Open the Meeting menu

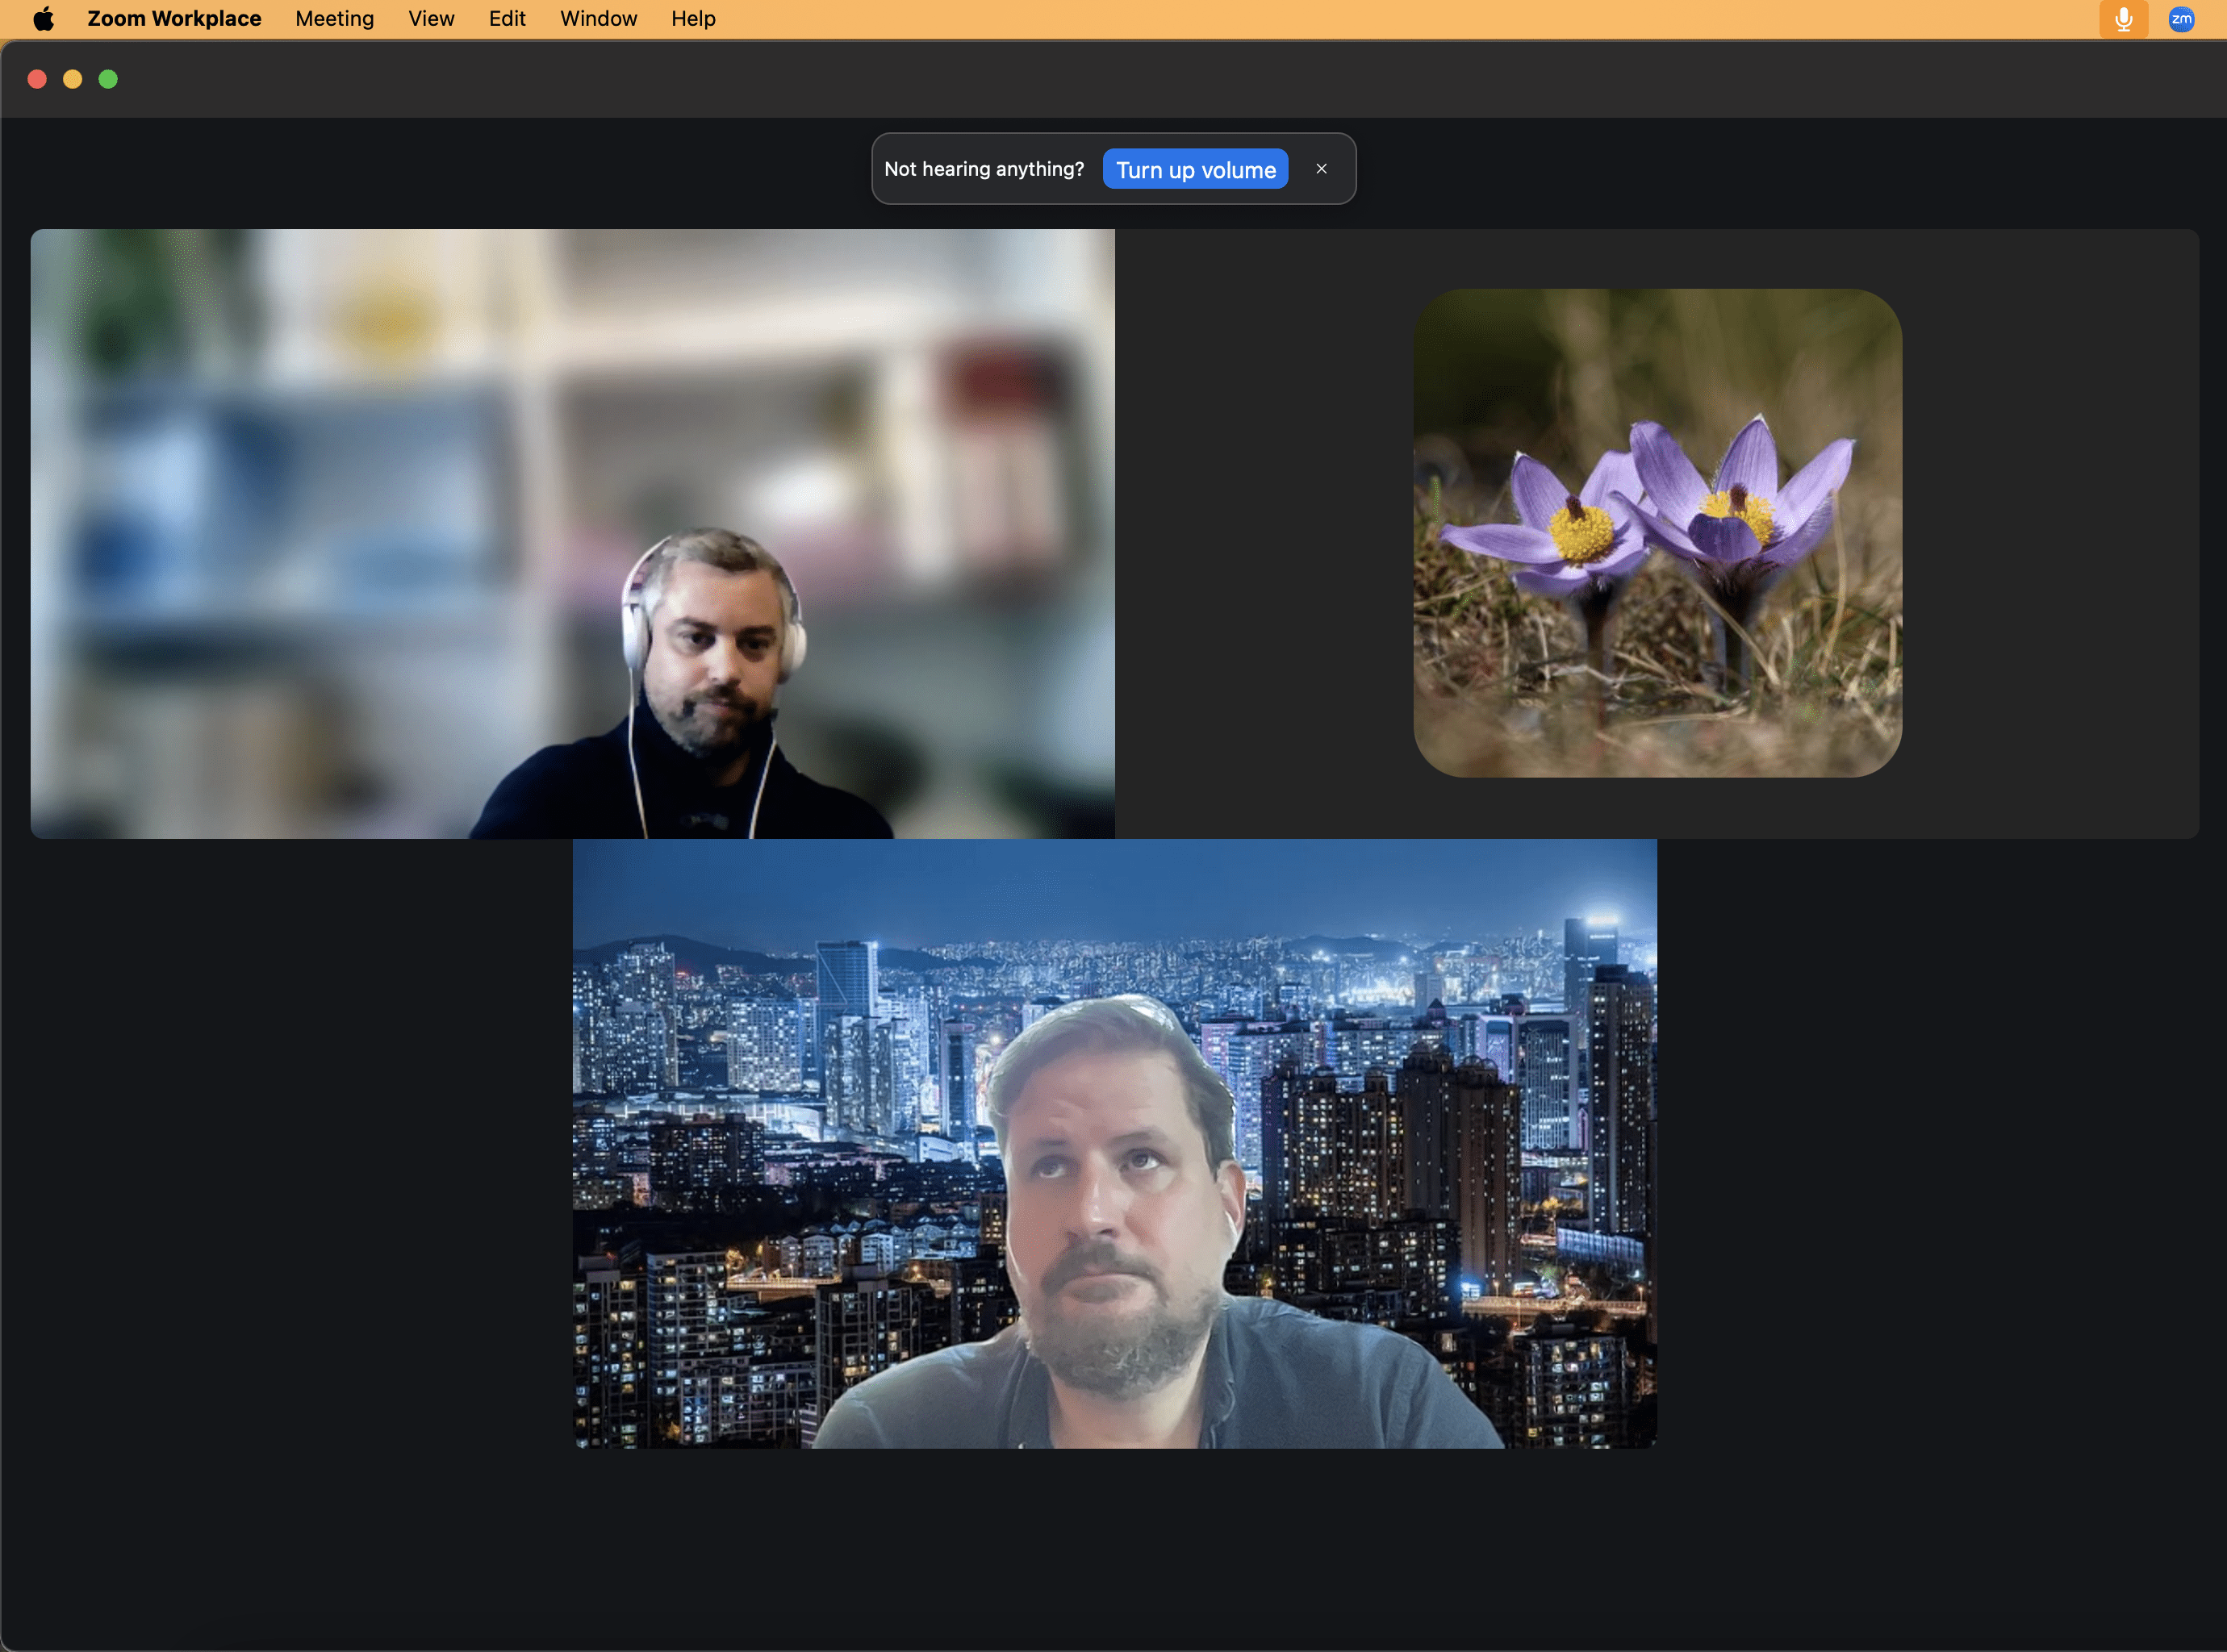tap(334, 19)
